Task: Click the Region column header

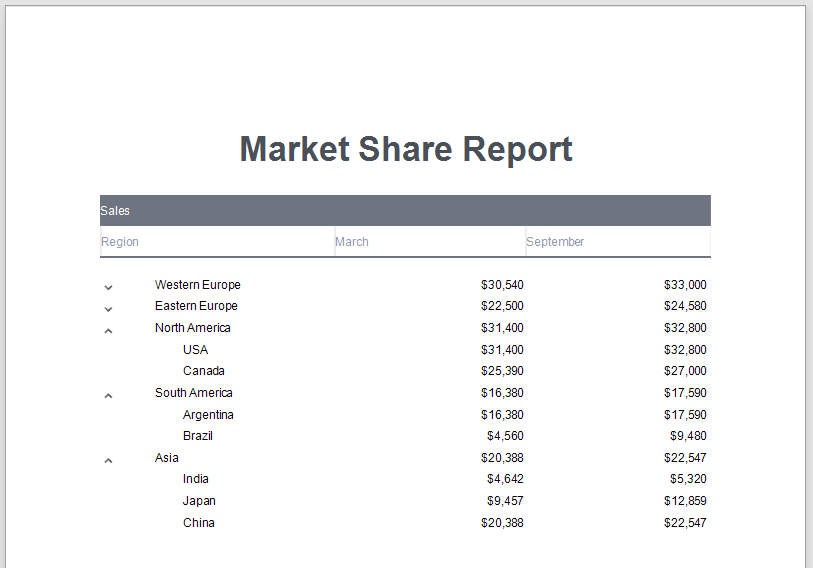Action: (120, 242)
